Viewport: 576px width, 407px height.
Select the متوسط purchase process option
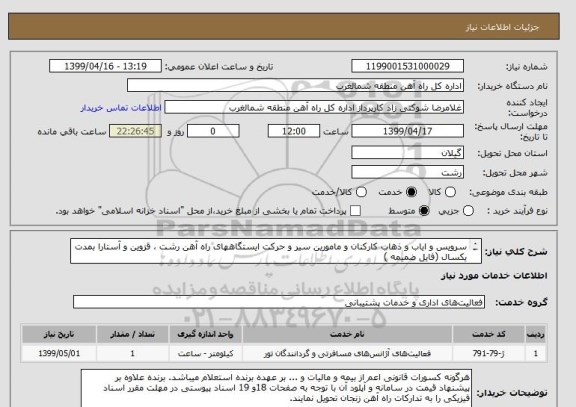coord(424,211)
